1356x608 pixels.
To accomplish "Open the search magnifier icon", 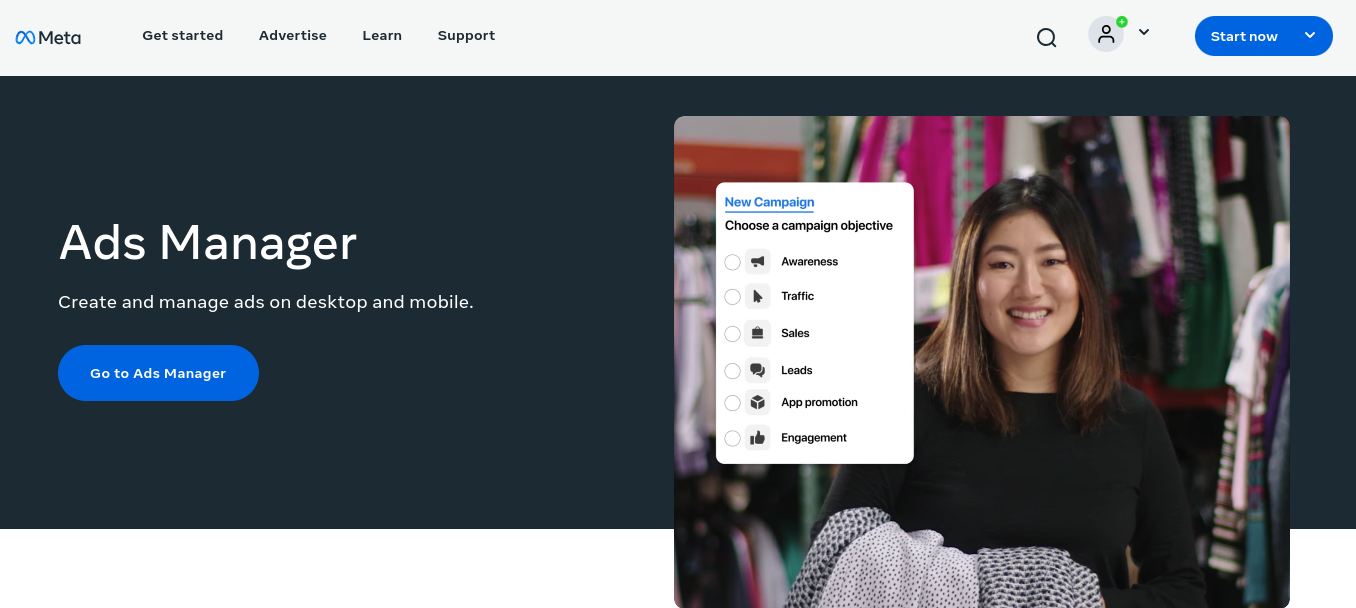I will (1046, 38).
